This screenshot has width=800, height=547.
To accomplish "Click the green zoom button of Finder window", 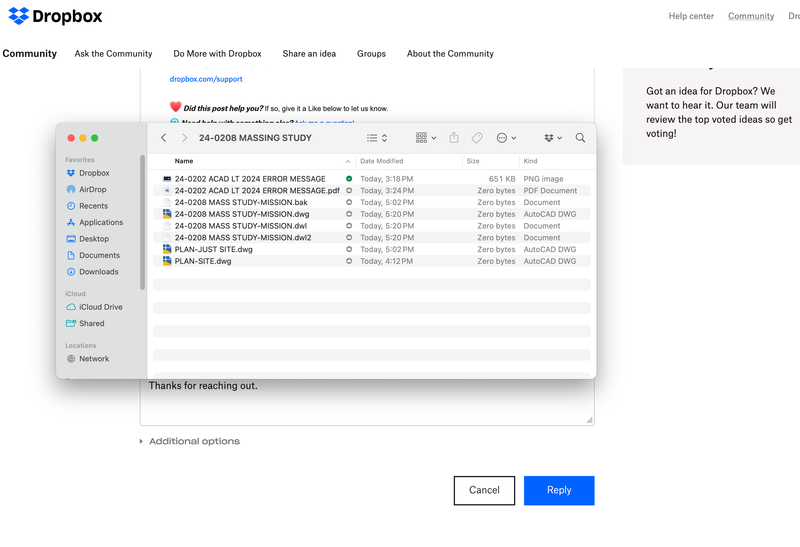I will pos(94,138).
